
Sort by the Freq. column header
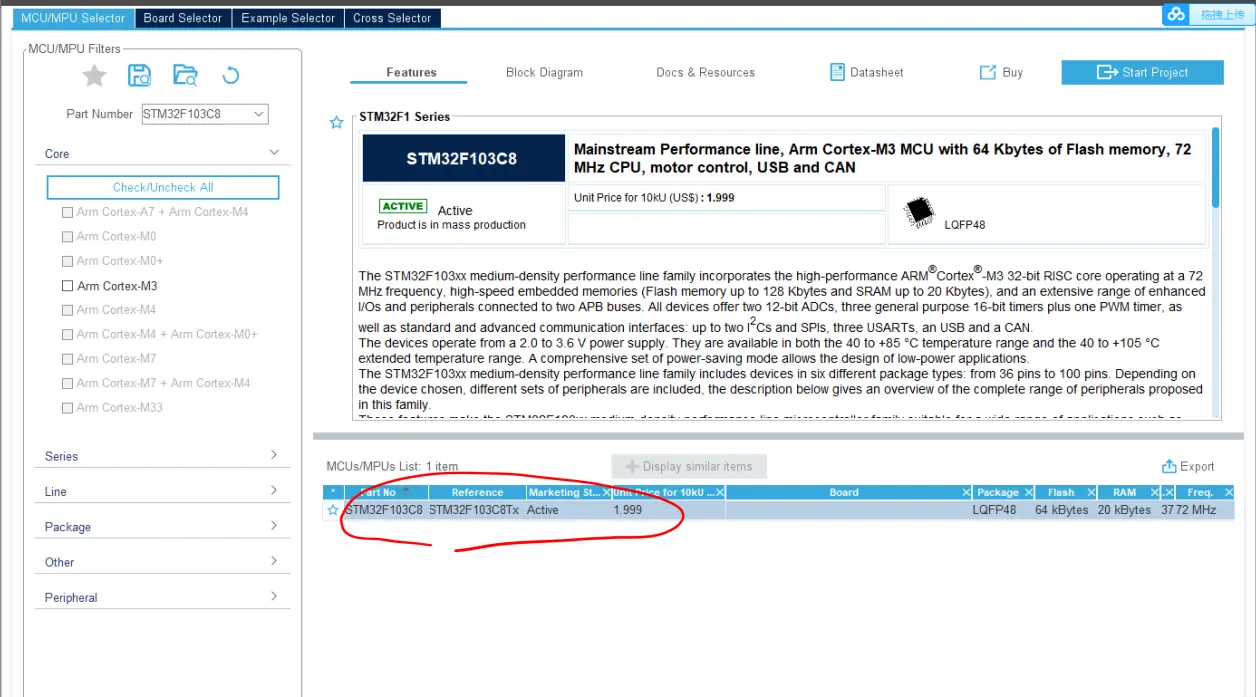(x=1200, y=492)
